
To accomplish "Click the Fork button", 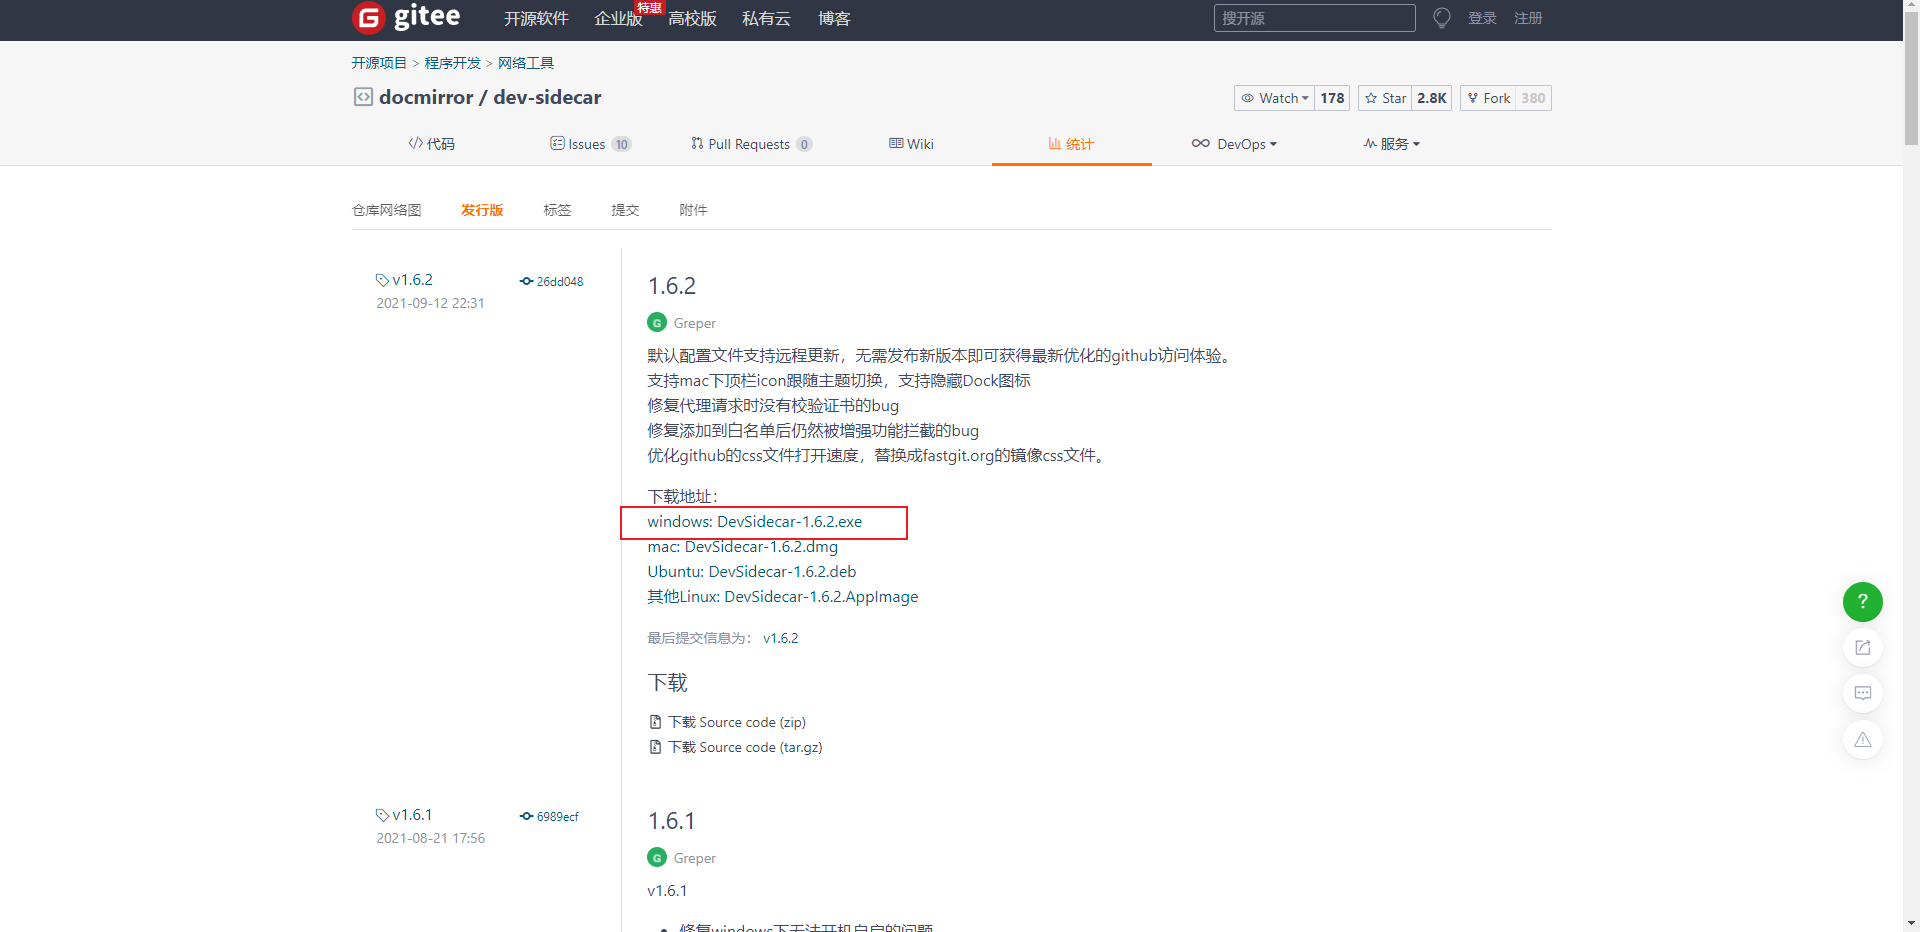I will click(x=1488, y=98).
